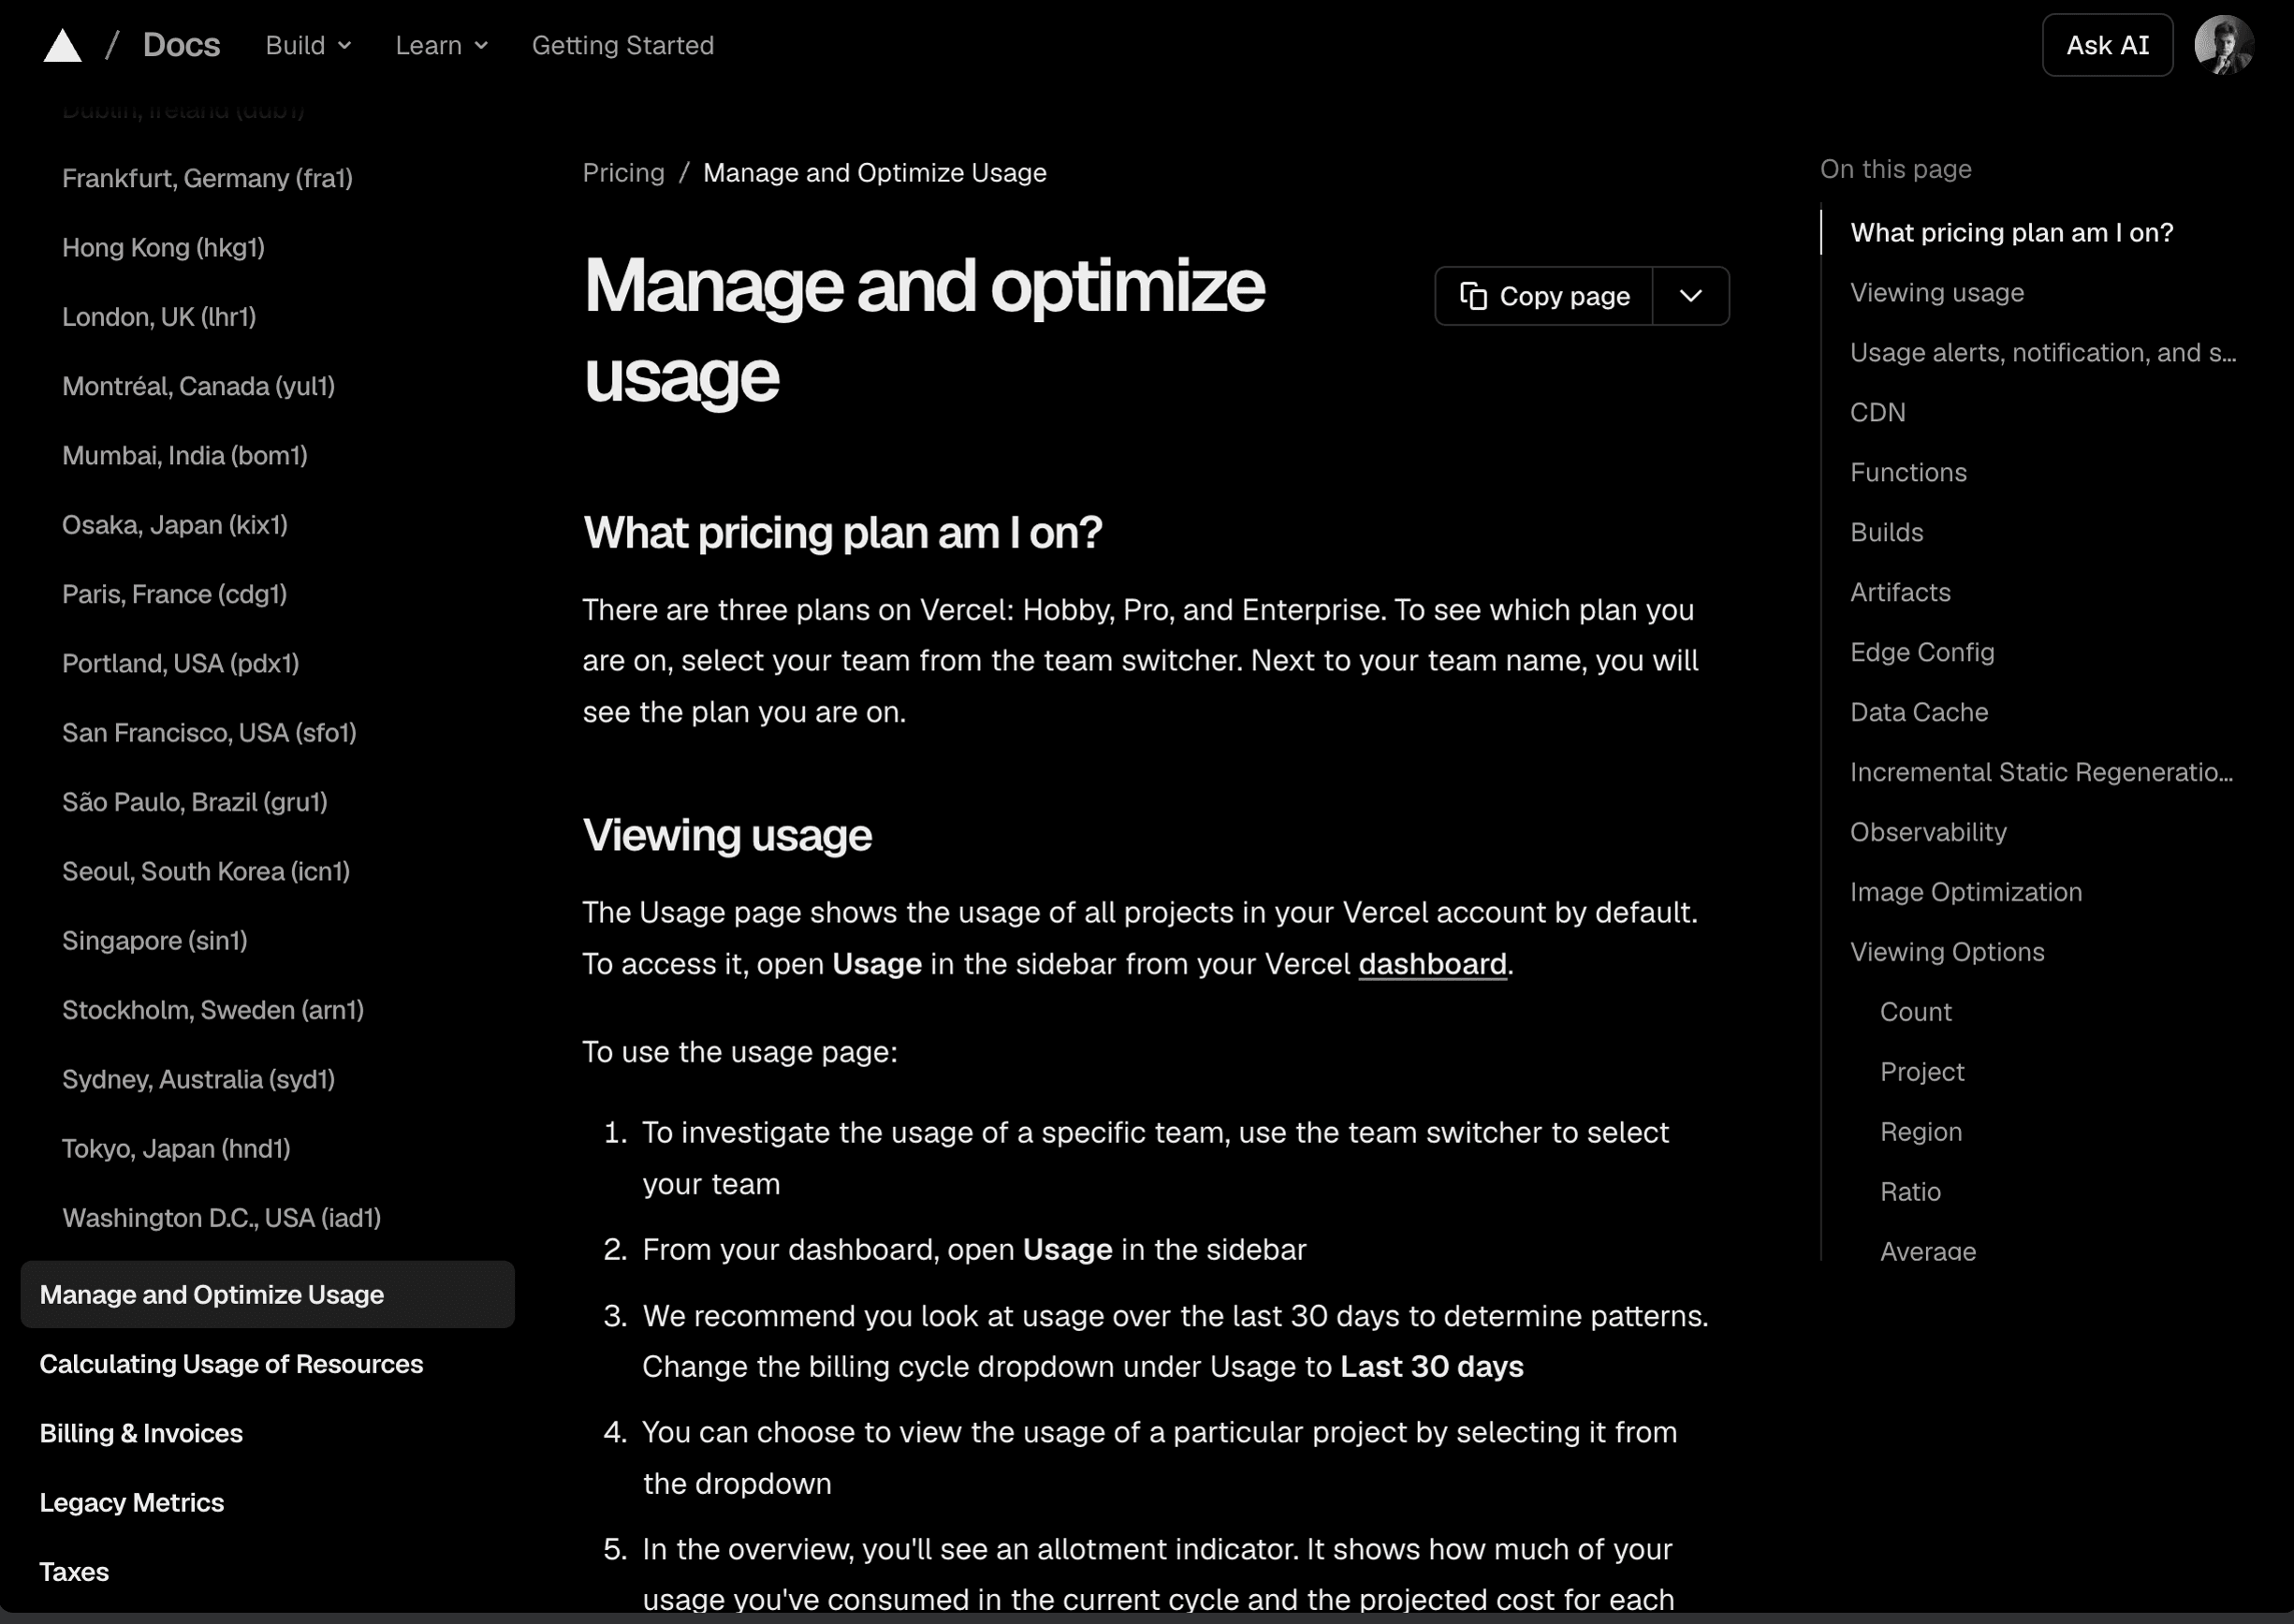This screenshot has width=2294, height=1624.
Task: Open Legacy Metrics page
Action: coord(131,1502)
